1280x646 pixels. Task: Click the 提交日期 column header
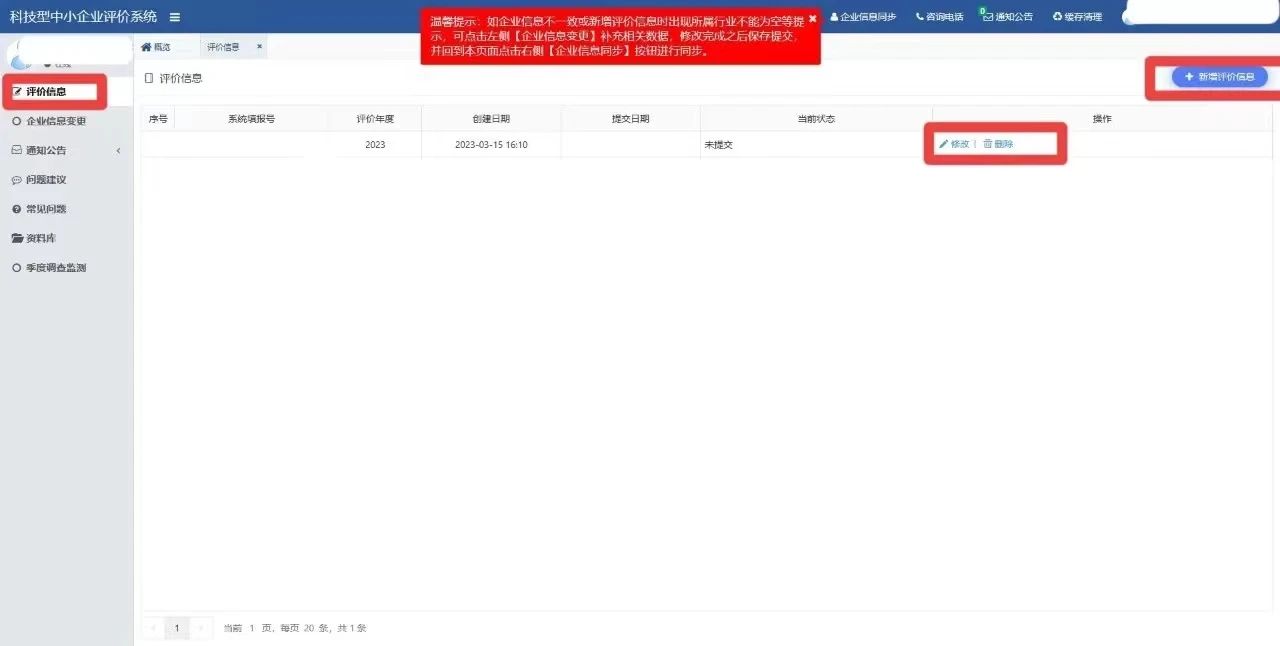[x=630, y=119]
